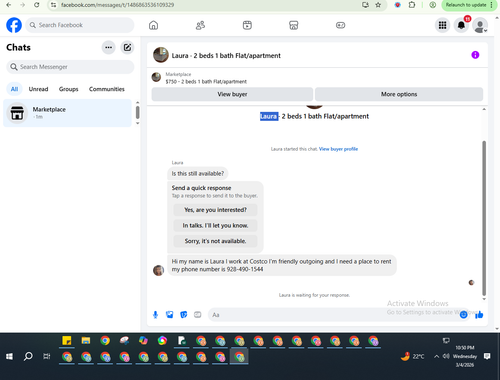Screen dimensions: 500x380
Task: Click Relaunch to update button
Action: coord(466,5)
